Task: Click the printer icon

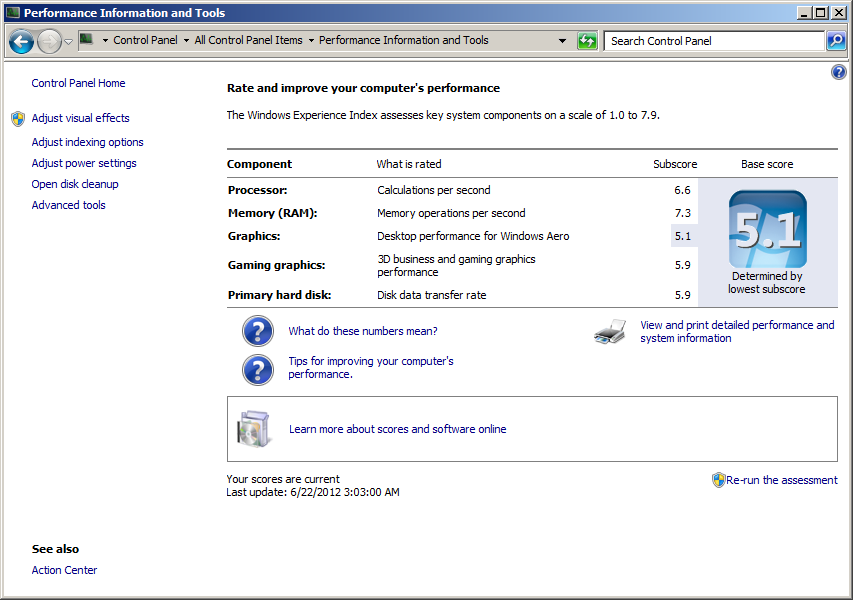Action: coord(610,332)
